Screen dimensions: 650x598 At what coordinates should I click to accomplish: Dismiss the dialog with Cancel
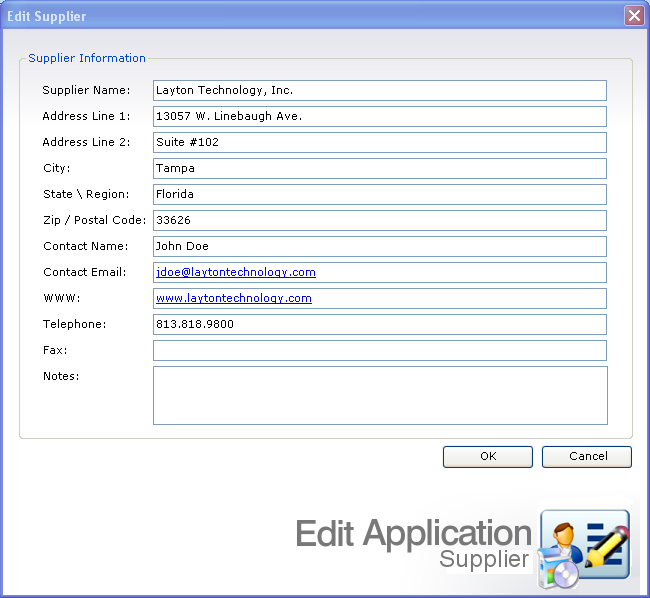click(587, 457)
